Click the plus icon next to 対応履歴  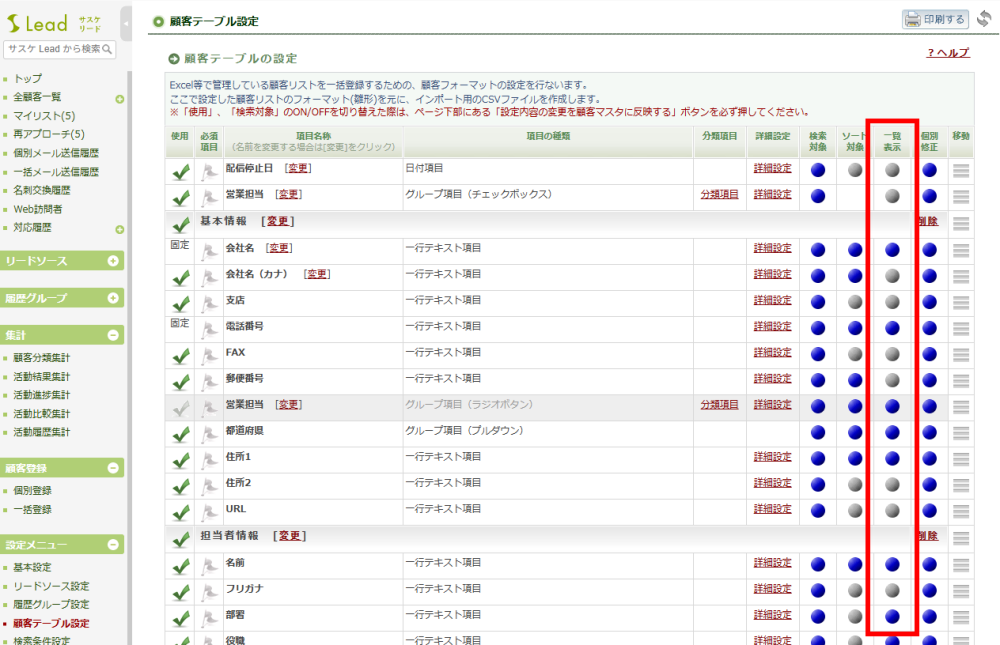tap(119, 229)
